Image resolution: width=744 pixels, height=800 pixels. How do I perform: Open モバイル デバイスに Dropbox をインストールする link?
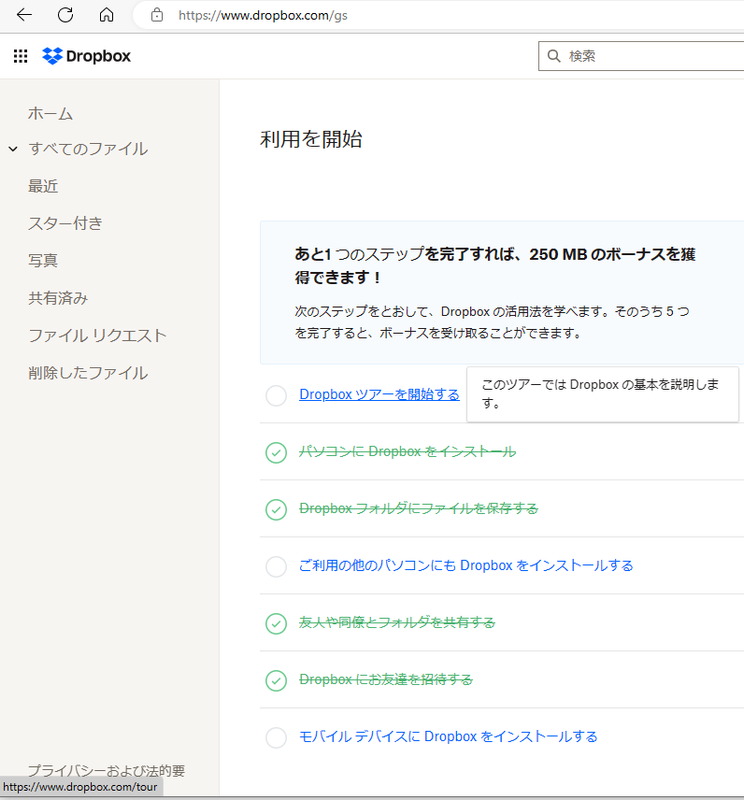[x=448, y=737]
